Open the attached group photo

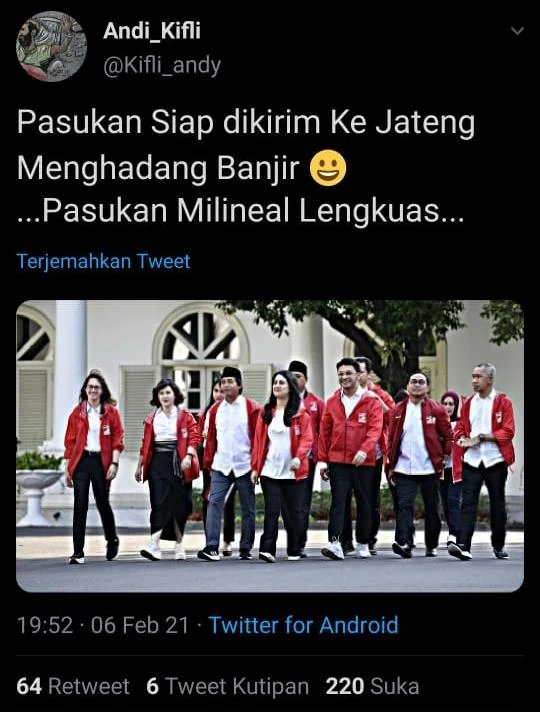270,446
